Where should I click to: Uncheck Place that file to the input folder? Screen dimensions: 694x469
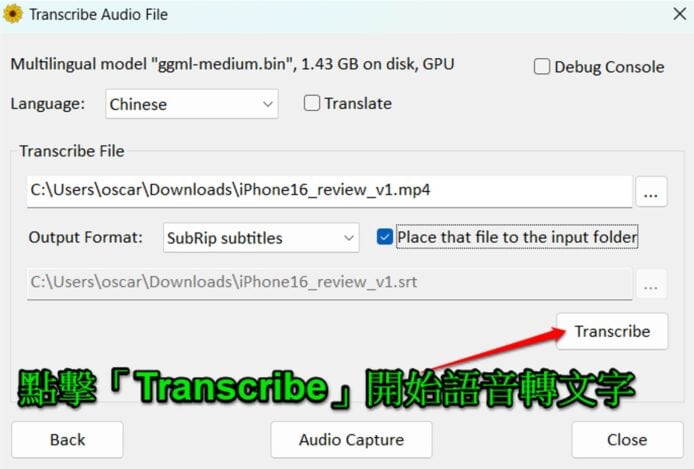tap(385, 237)
